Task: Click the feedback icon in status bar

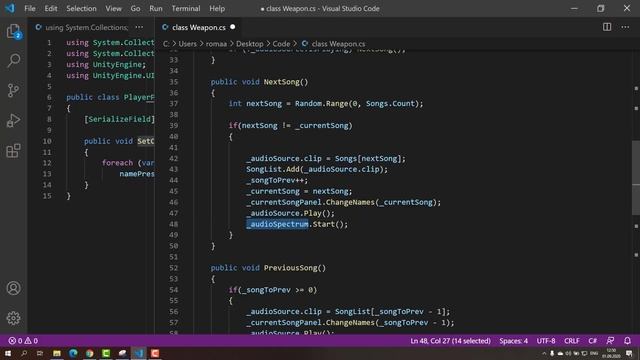Action: coord(611,340)
